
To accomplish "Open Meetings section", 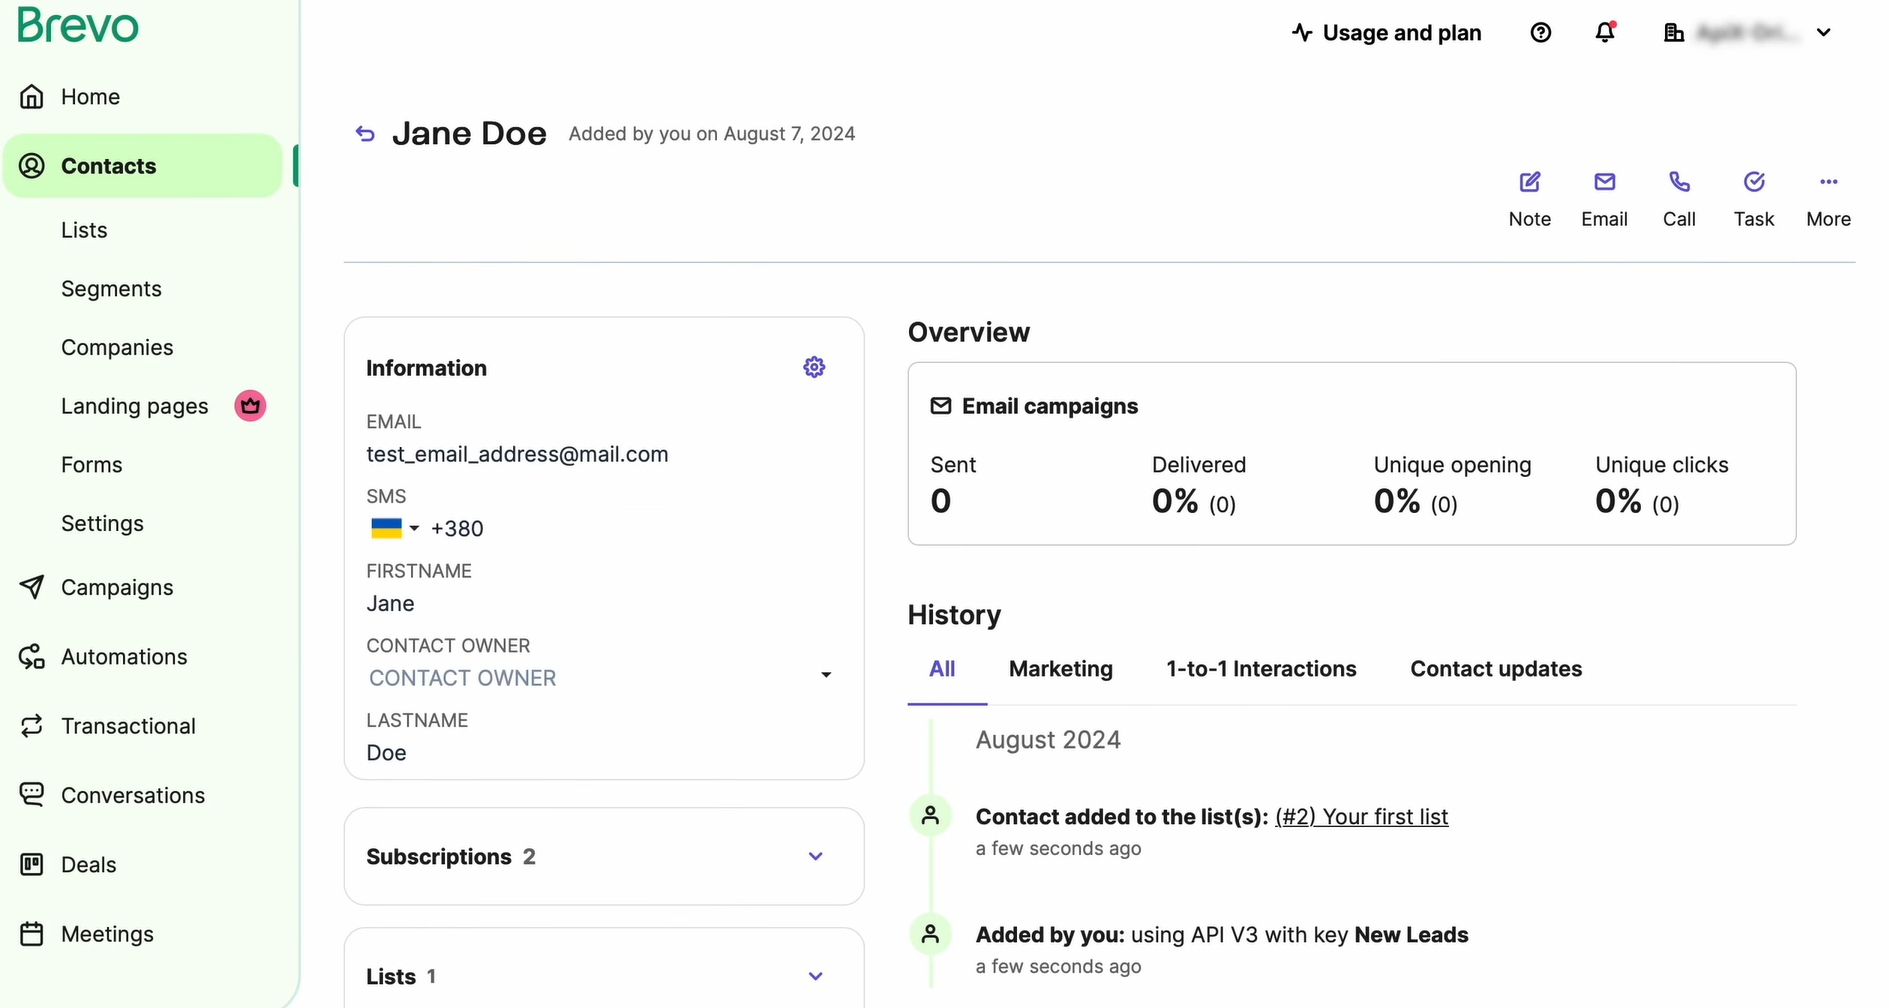I will point(107,934).
